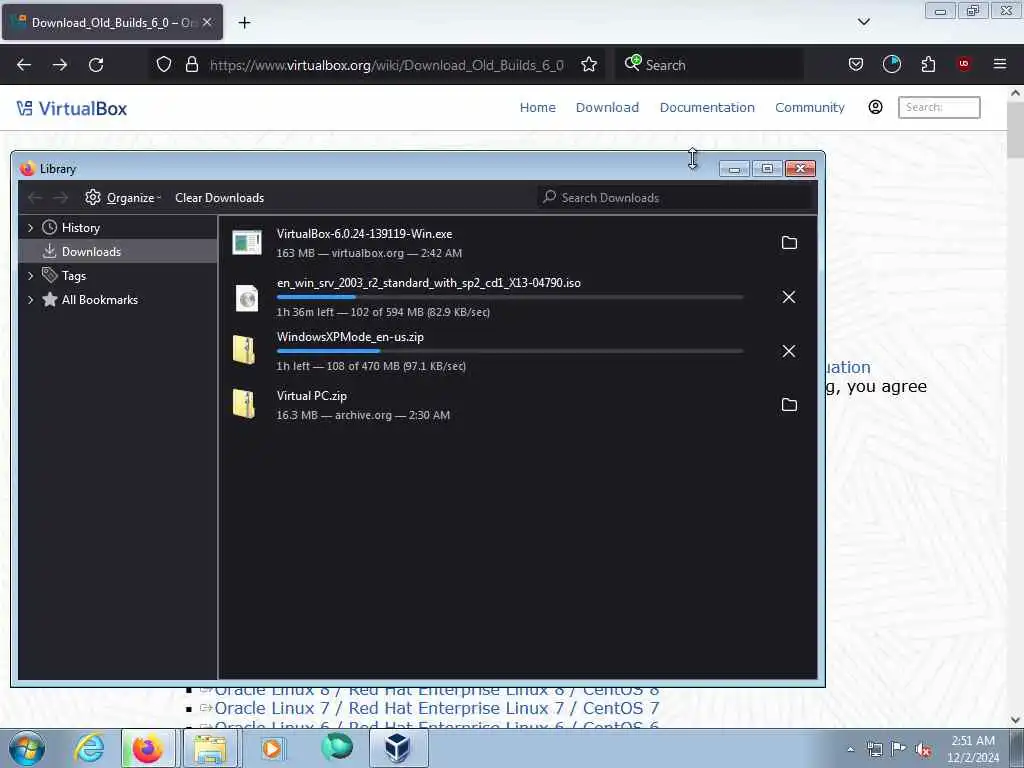
Task: Open the tracking protection shield
Action: (x=164, y=65)
